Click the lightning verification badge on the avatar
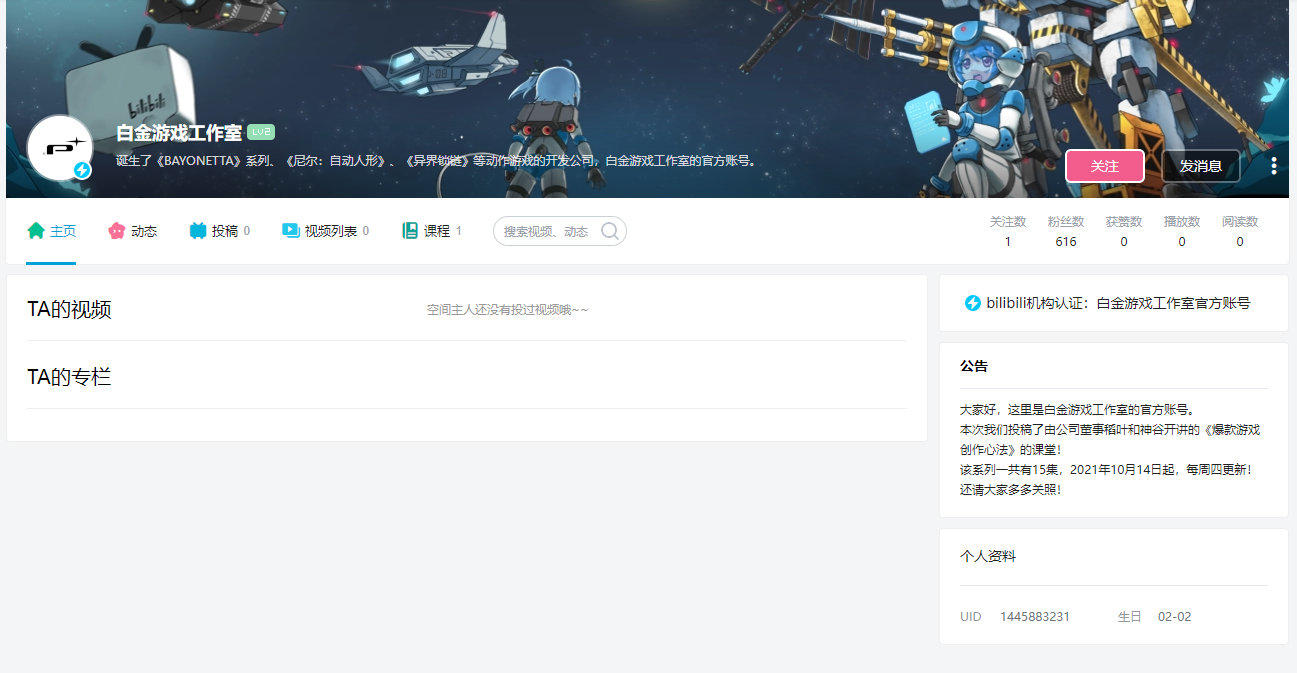Image resolution: width=1297 pixels, height=673 pixels. (83, 171)
